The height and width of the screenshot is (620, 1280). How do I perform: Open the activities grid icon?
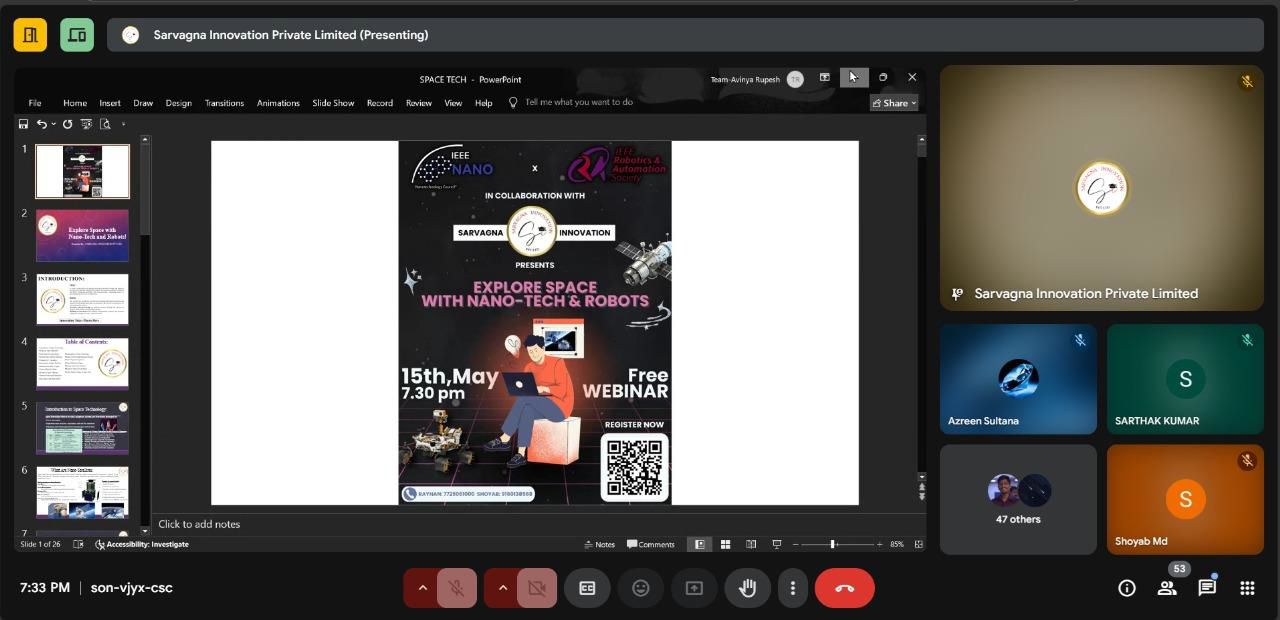click(x=1247, y=588)
